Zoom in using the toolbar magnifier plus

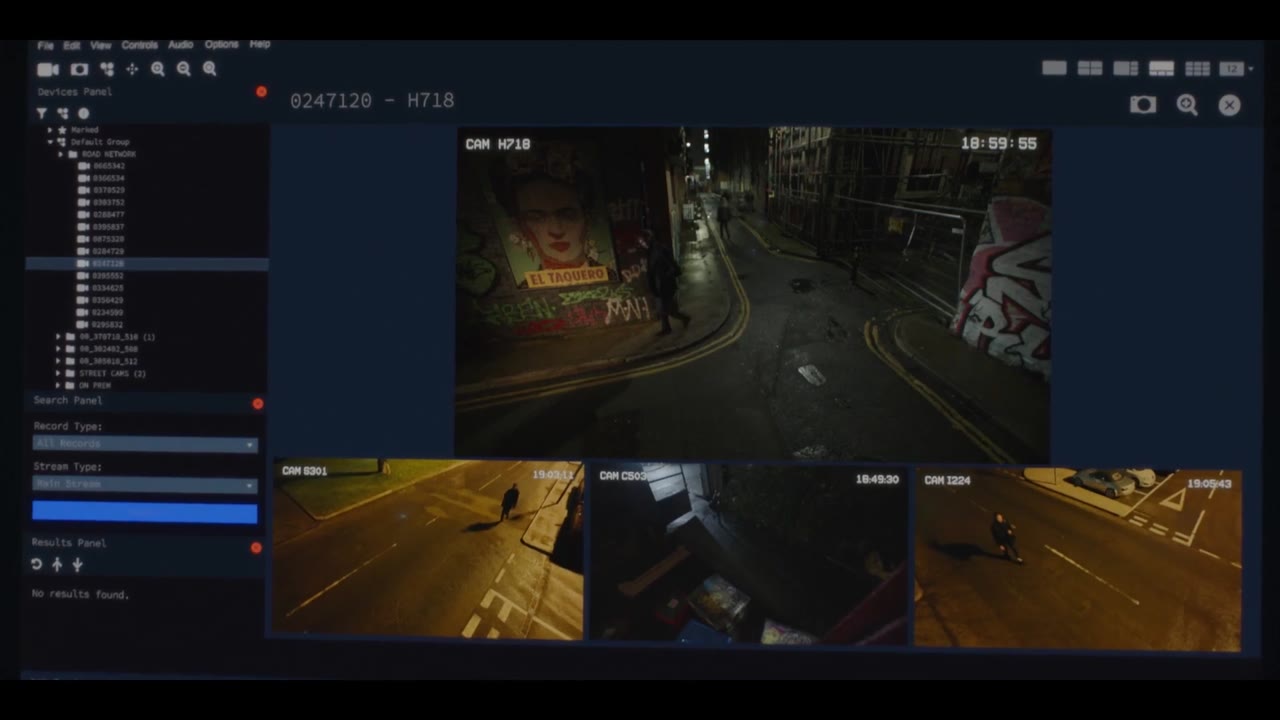coord(158,69)
